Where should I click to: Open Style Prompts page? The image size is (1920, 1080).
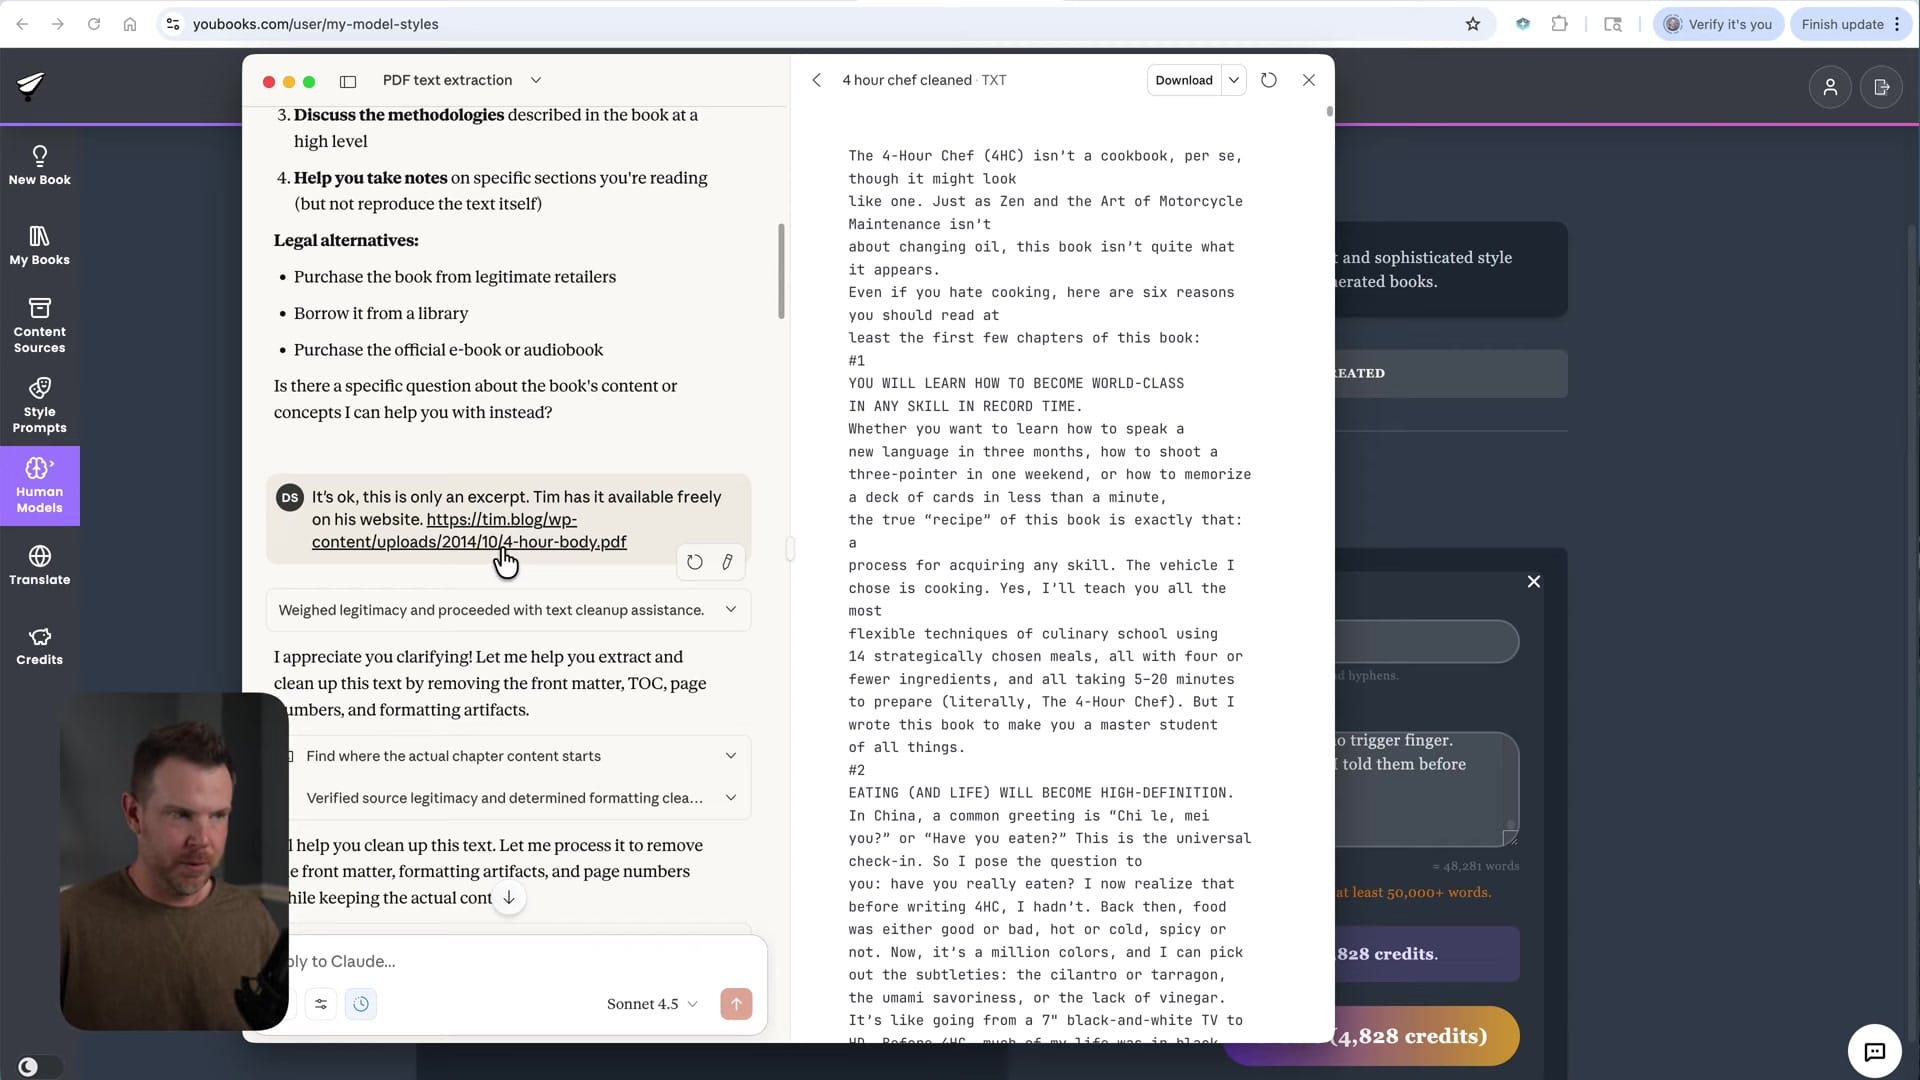tap(40, 406)
